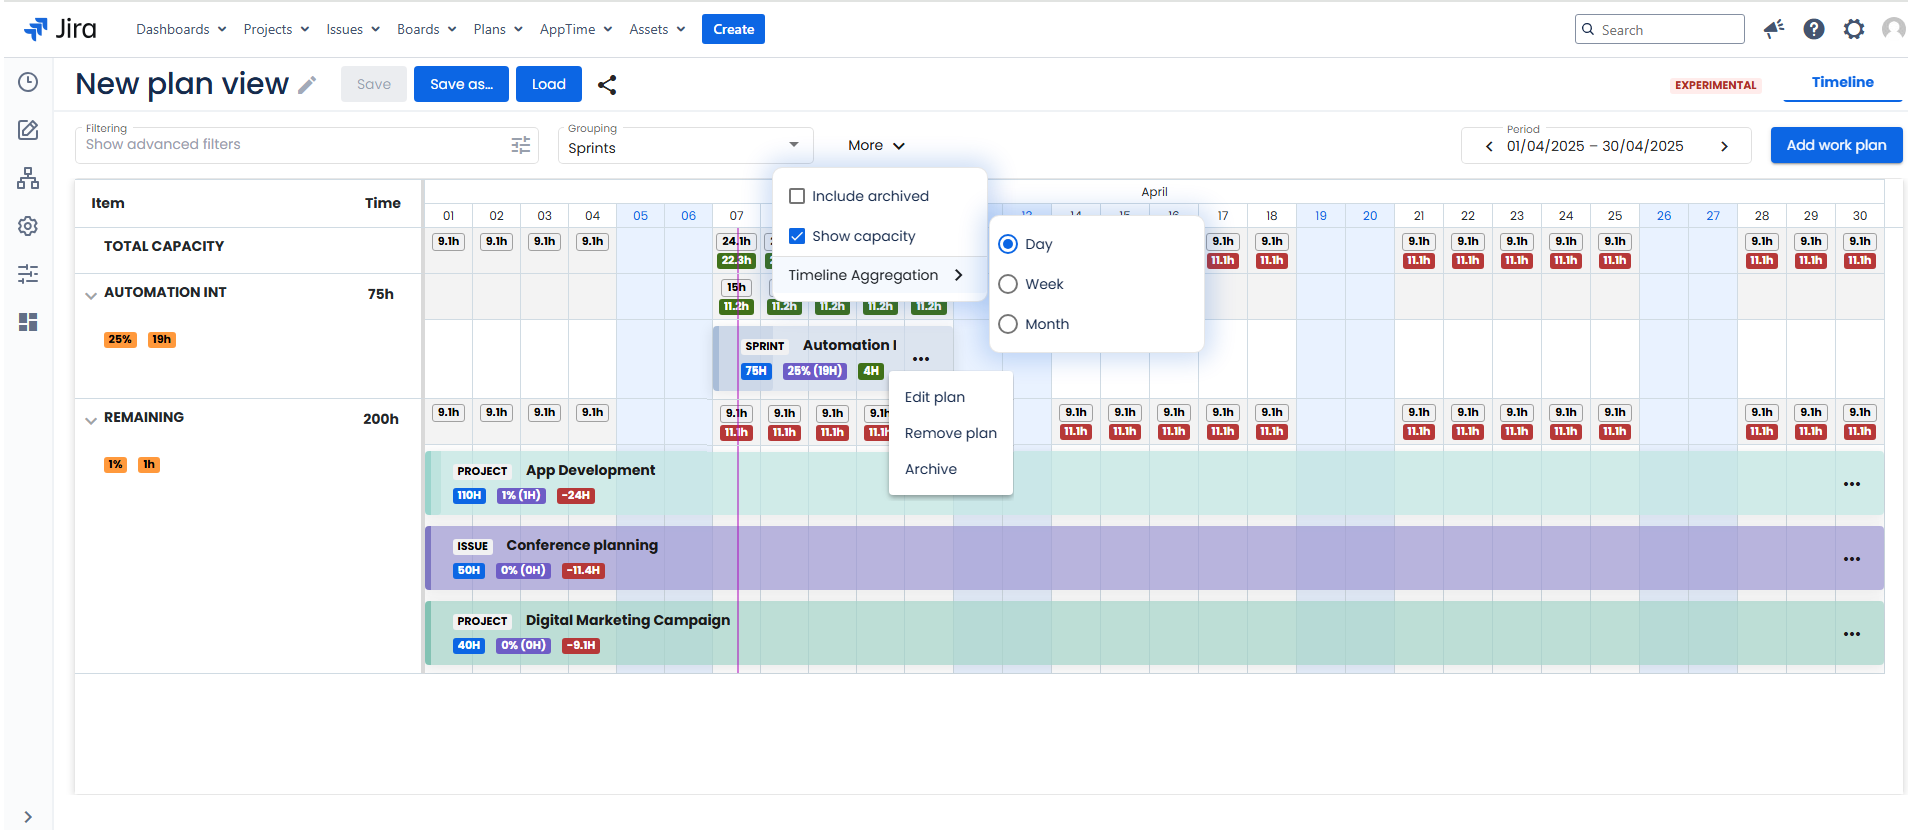Open the Grouping Sprints dropdown
The width and height of the screenshot is (1908, 830).
tap(685, 146)
